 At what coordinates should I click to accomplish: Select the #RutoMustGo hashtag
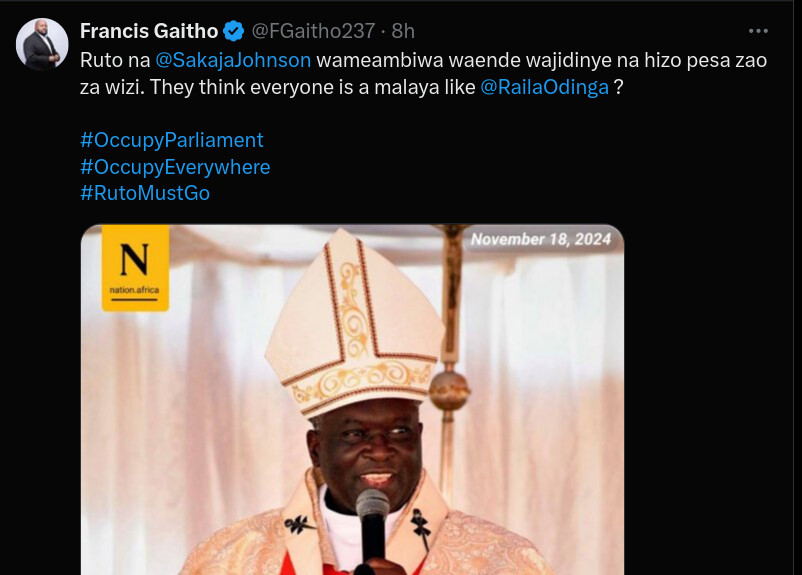145,193
